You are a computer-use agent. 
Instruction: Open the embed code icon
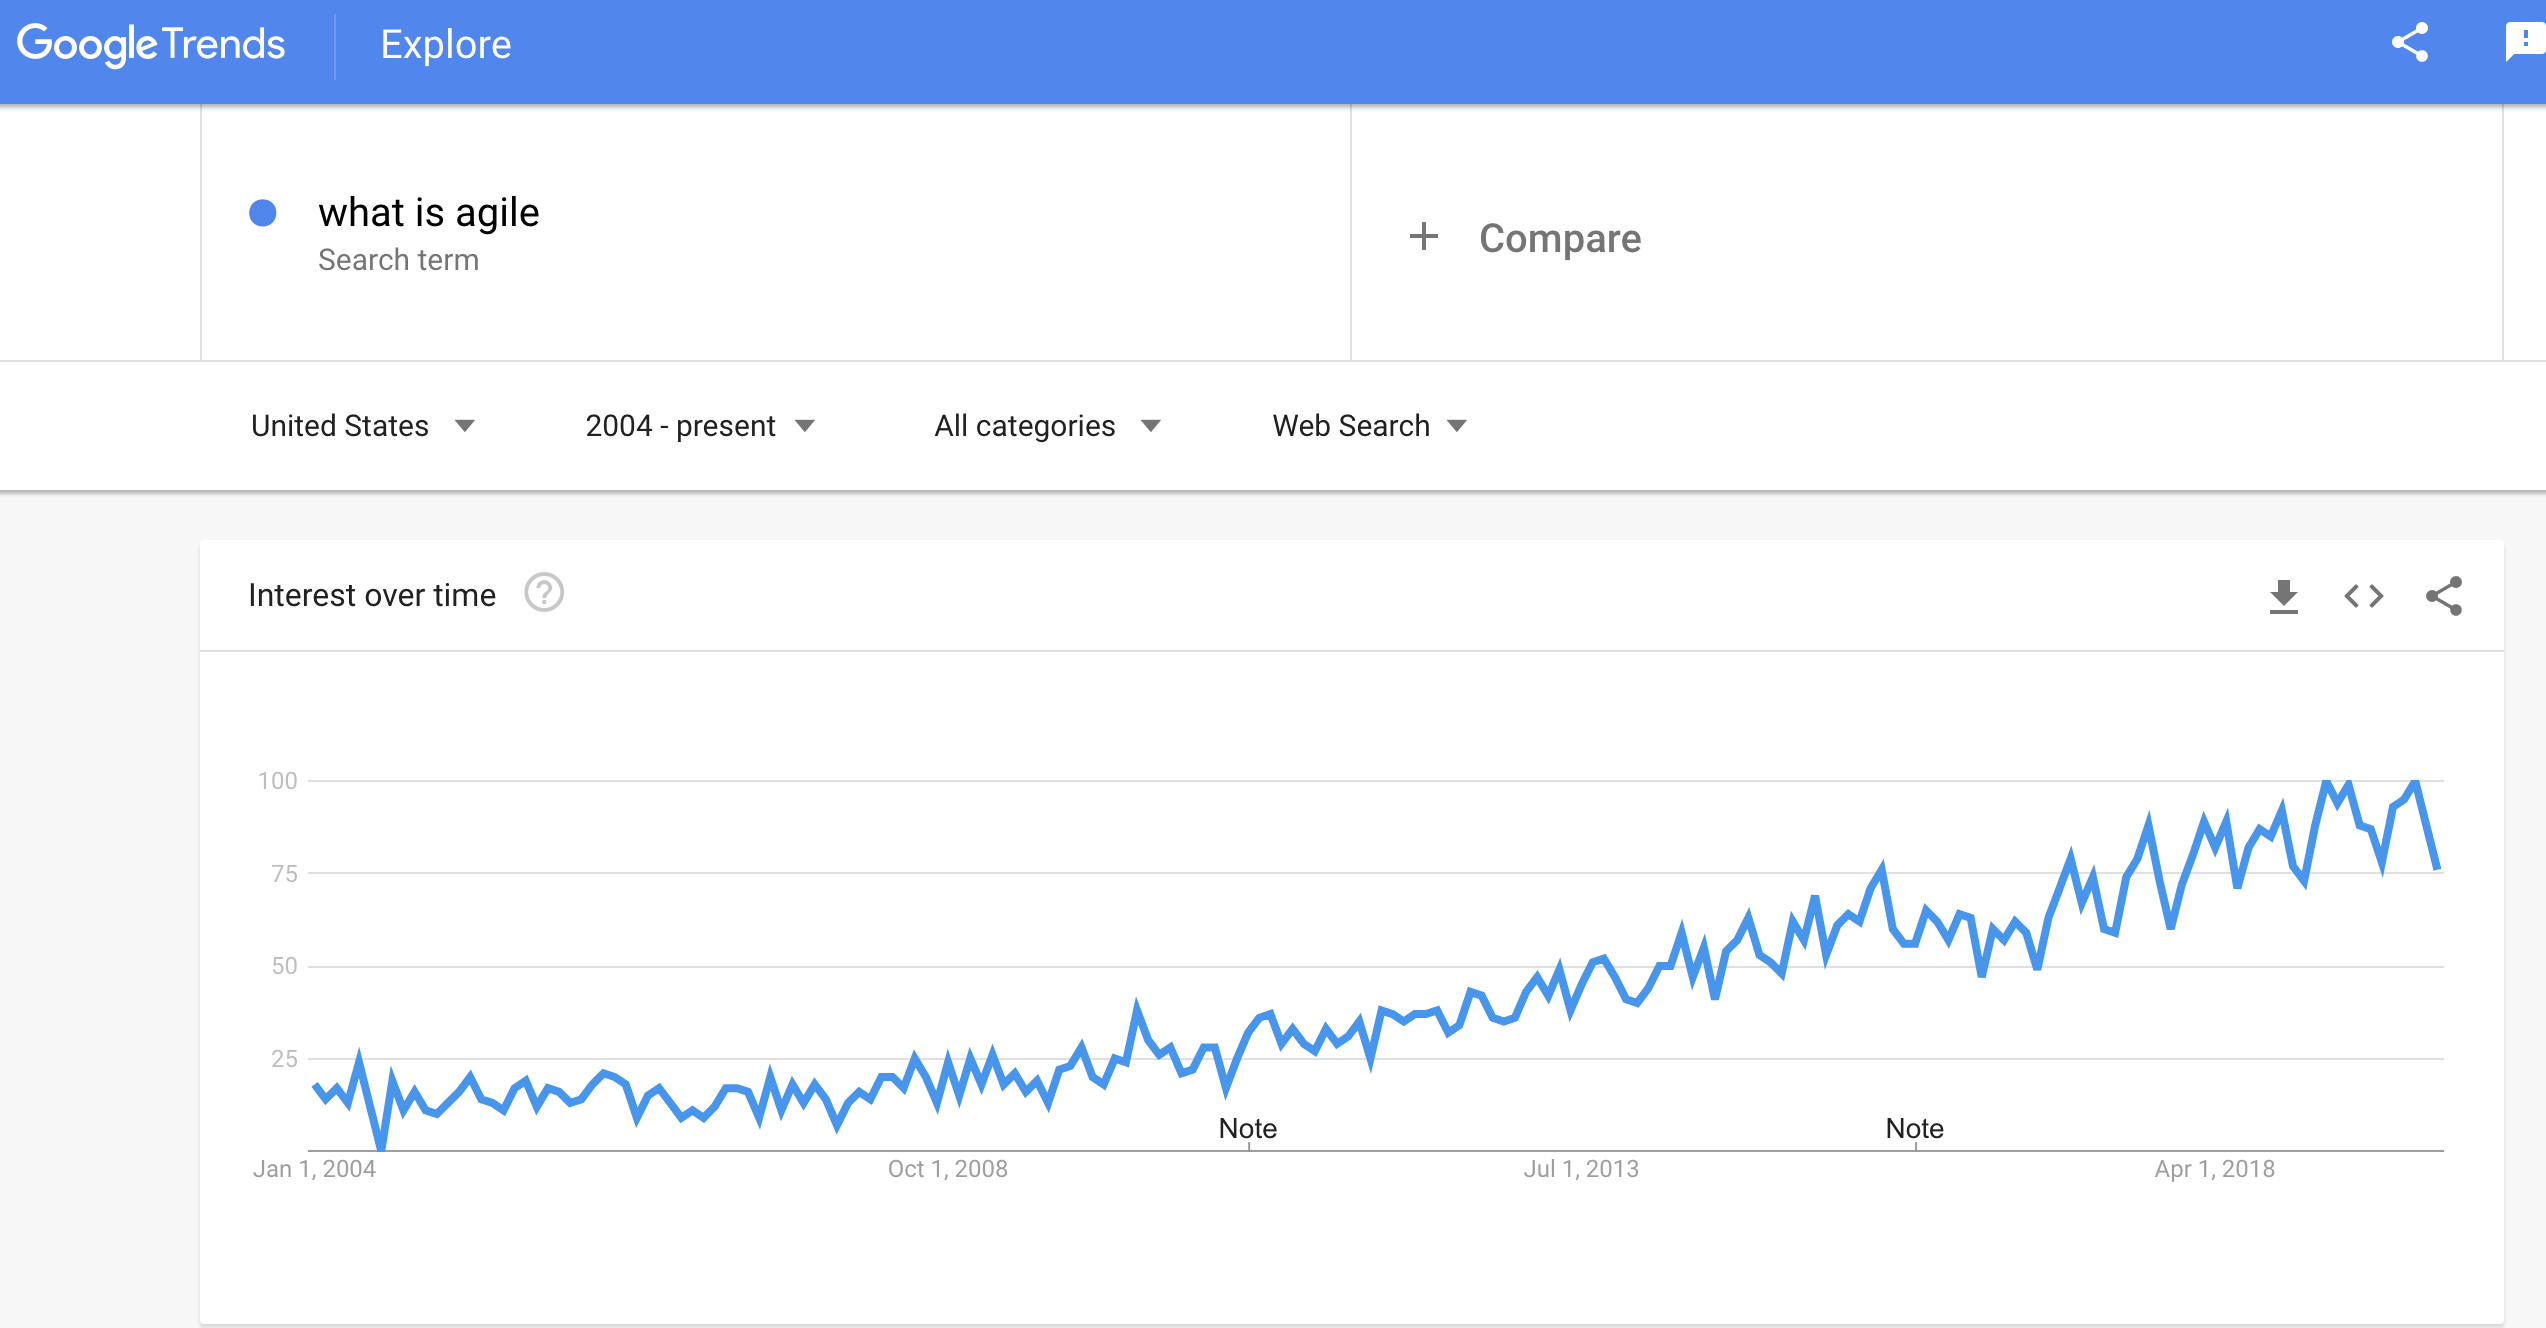pyautogui.click(x=2364, y=596)
